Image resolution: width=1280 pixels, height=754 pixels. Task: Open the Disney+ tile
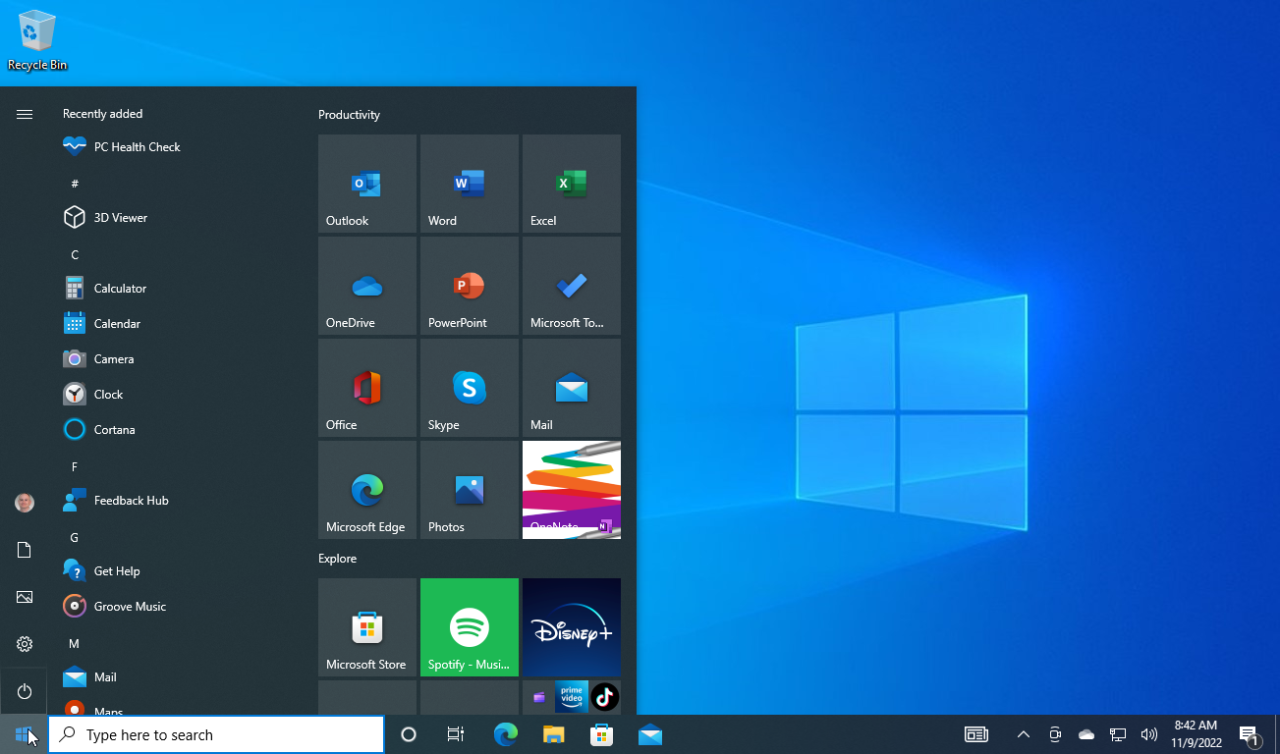pos(571,627)
